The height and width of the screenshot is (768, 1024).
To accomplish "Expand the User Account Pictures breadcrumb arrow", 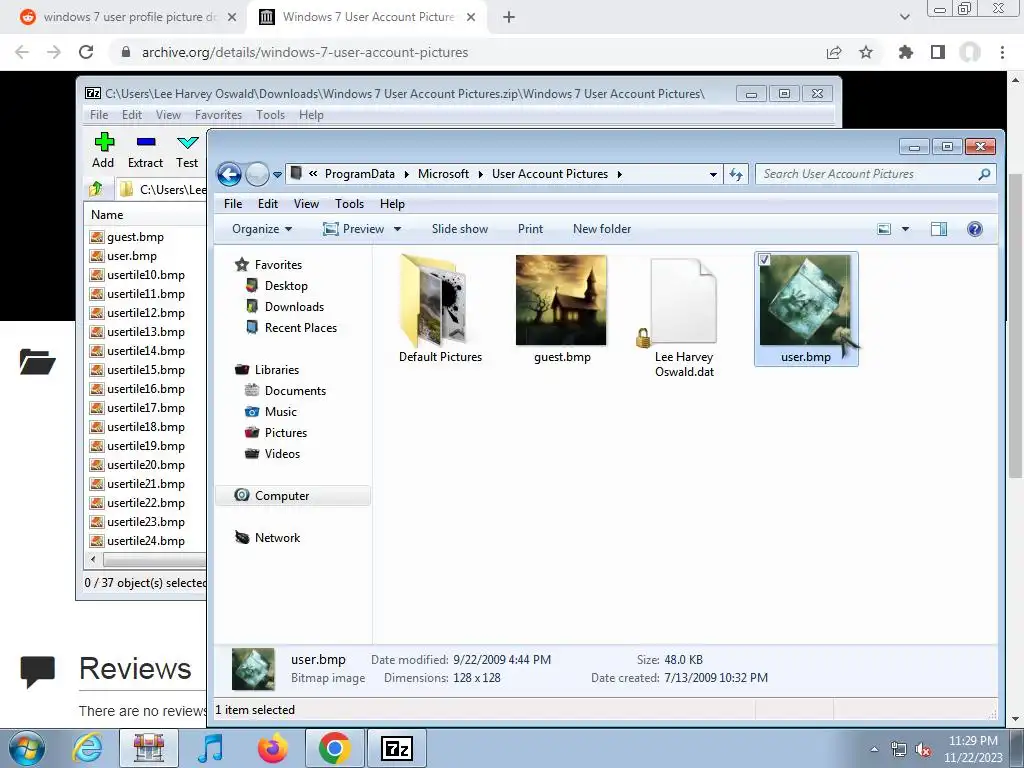I will click(x=620, y=174).
